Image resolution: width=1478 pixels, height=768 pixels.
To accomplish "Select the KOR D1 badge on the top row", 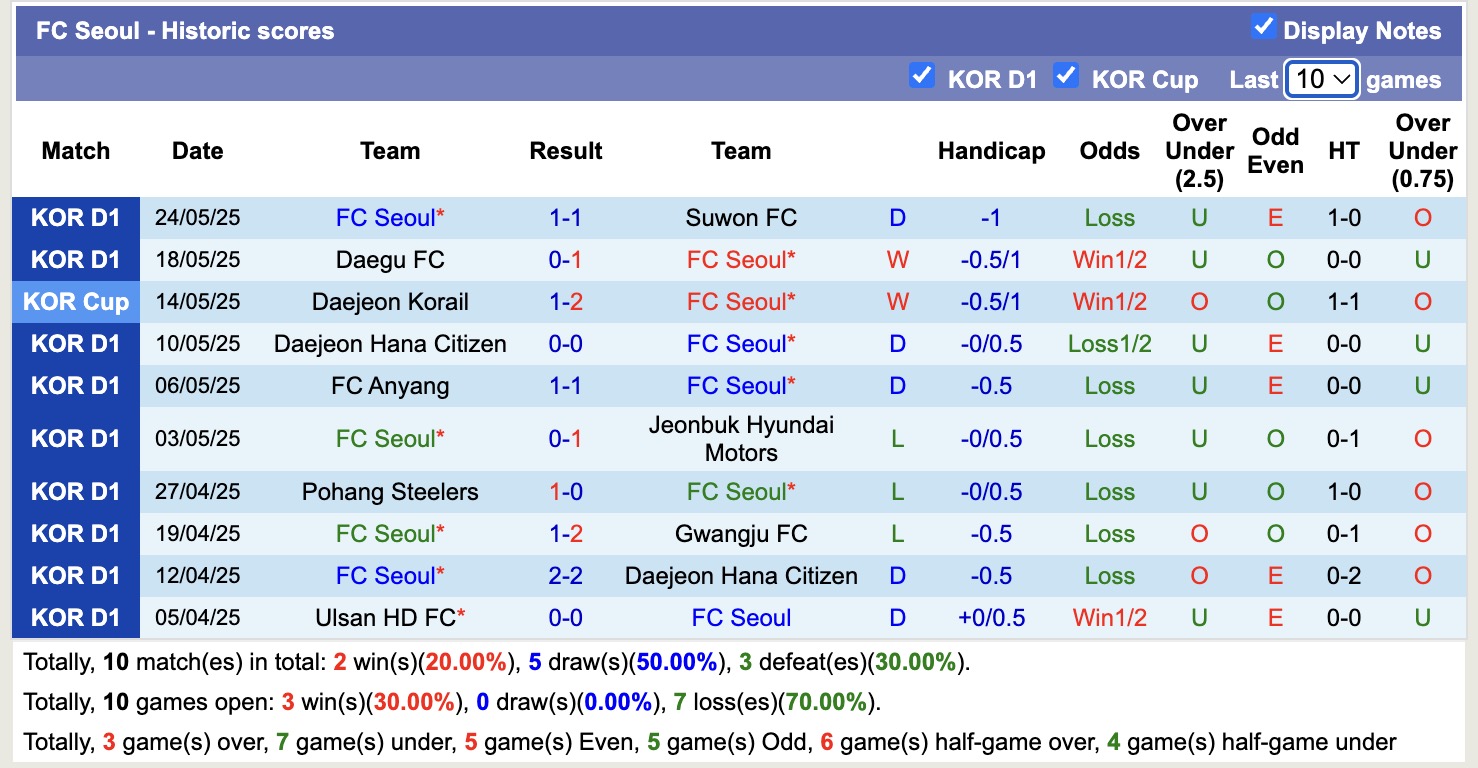I will 75,217.
